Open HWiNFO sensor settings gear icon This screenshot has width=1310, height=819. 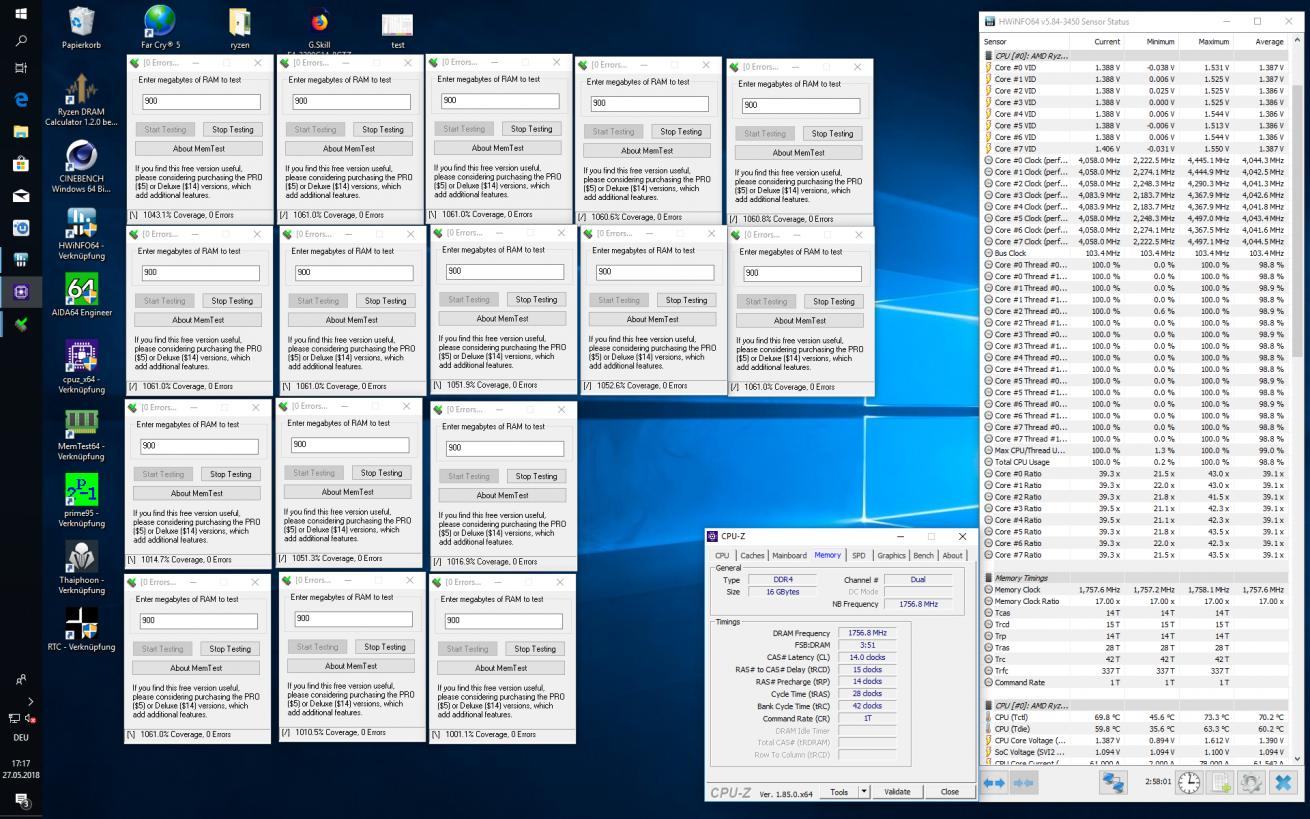click(1252, 783)
